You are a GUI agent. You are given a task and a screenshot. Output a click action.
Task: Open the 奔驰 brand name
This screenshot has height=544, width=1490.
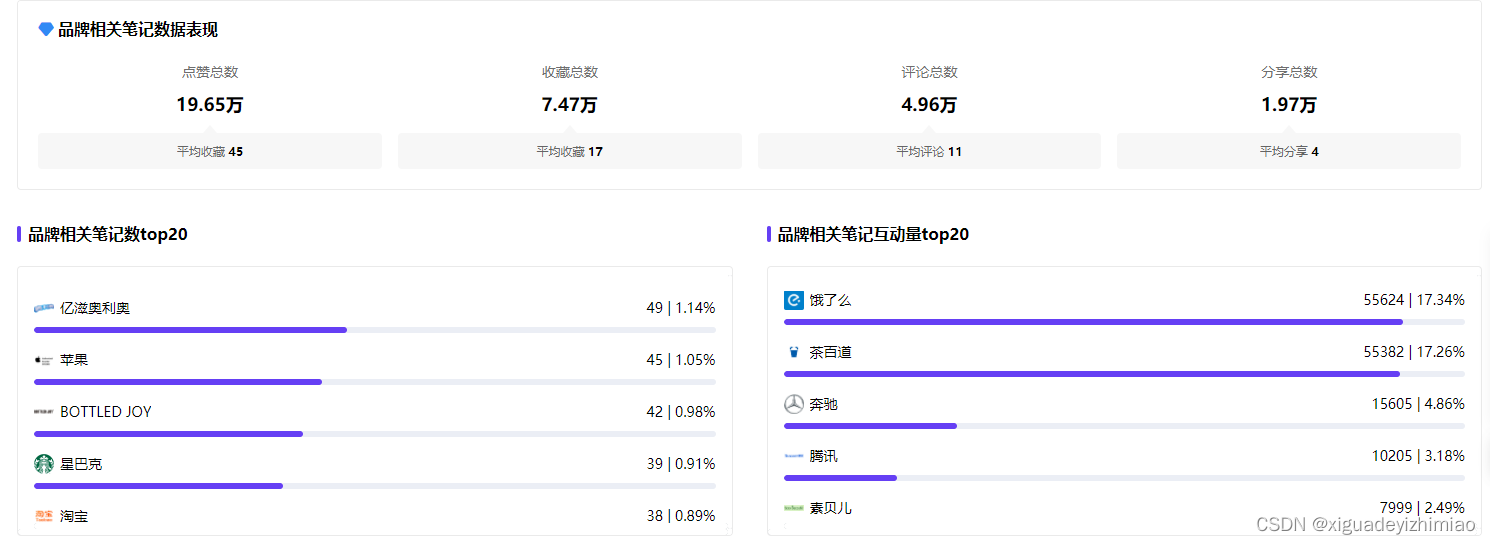pos(824,404)
